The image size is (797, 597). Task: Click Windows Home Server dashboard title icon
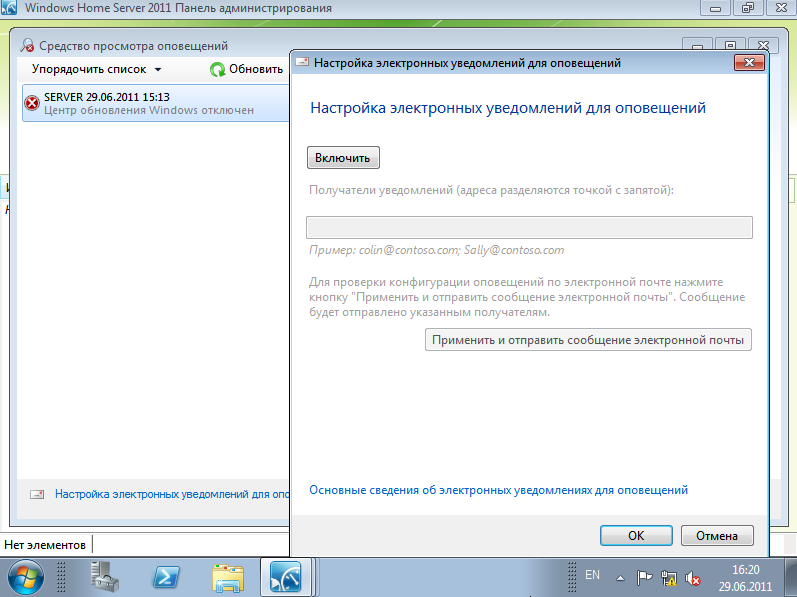click(9, 8)
